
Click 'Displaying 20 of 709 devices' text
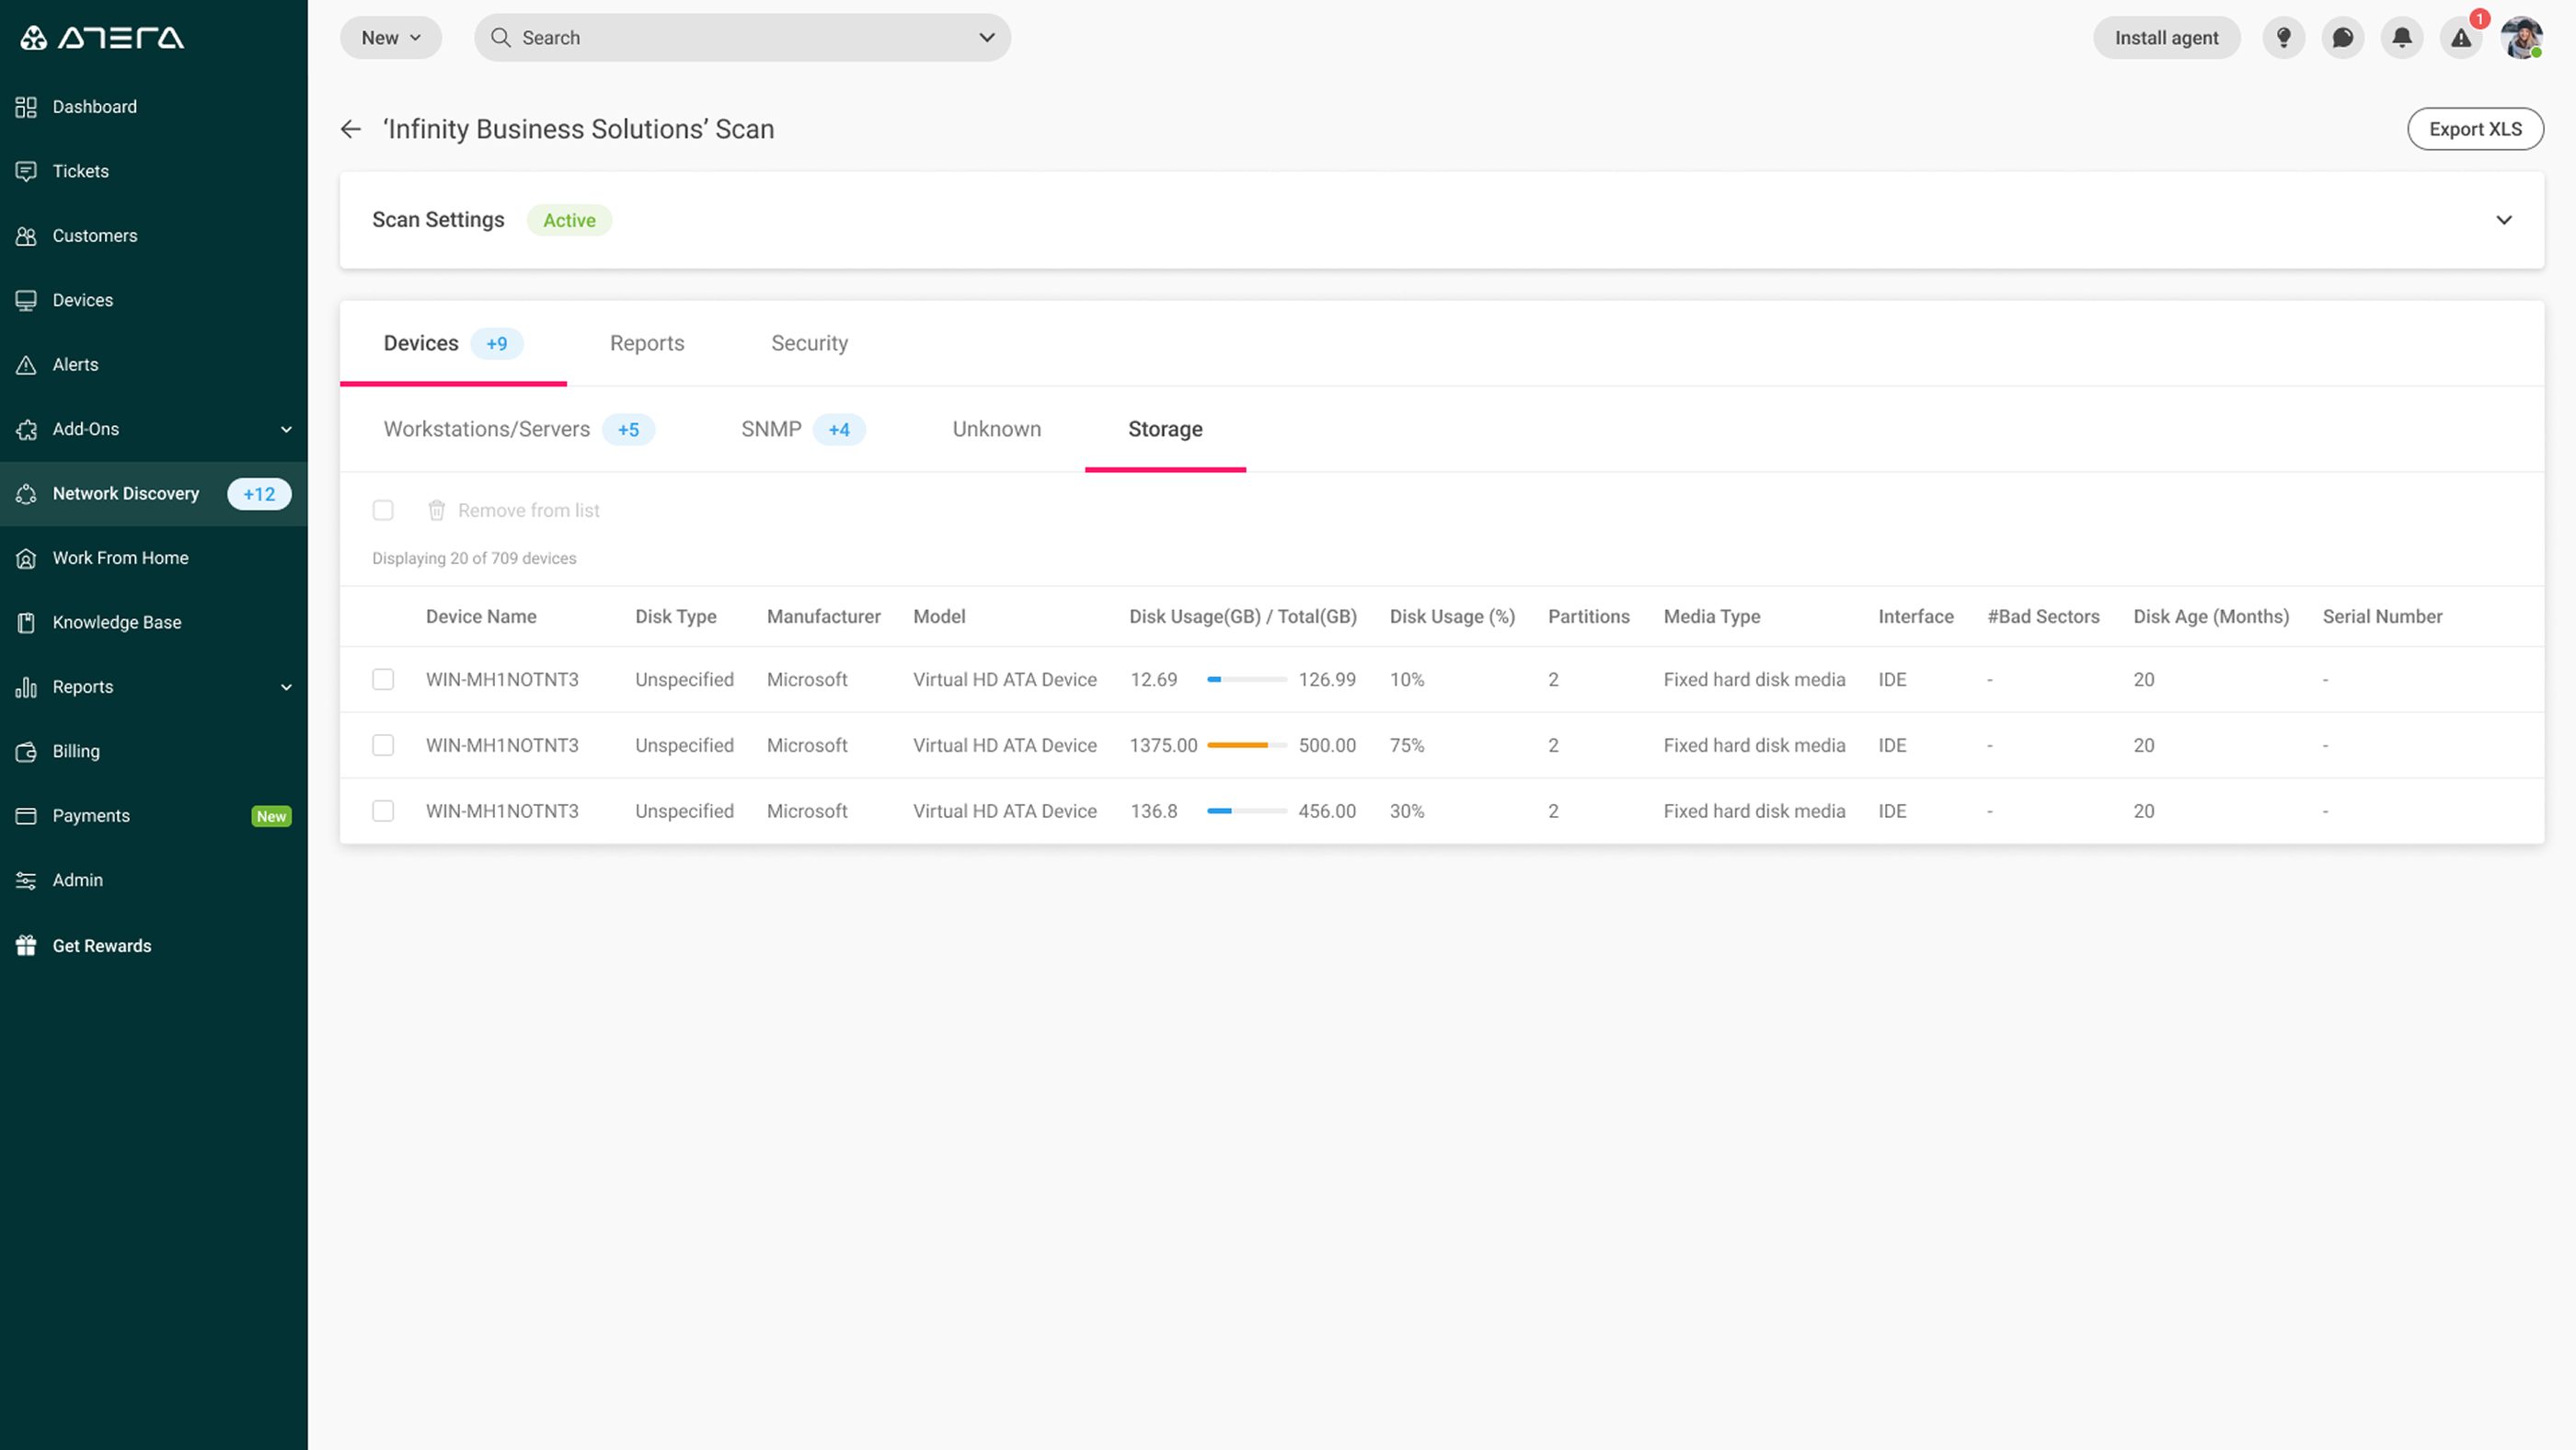coord(474,558)
